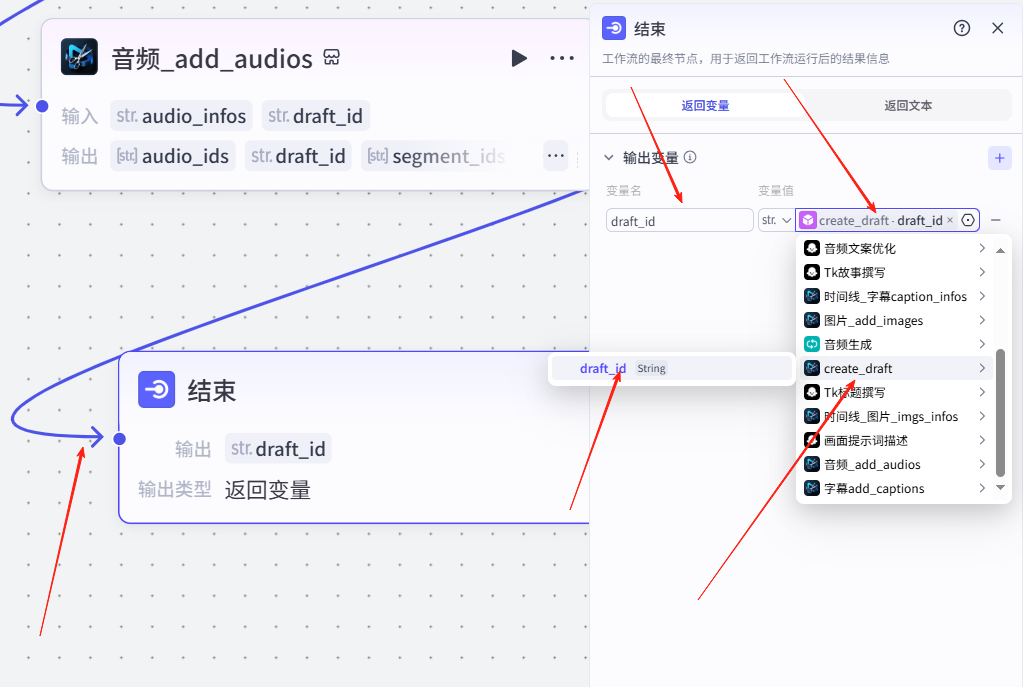Viewport: 1023px width, 687px height.
Task: Expand 音频文案优化 in variable list
Action: click(x=982, y=248)
